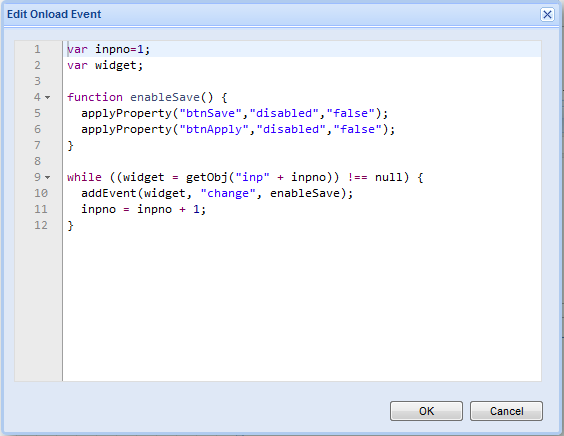Select line number 2 in gutter
This screenshot has width=564, height=436.
37,65
